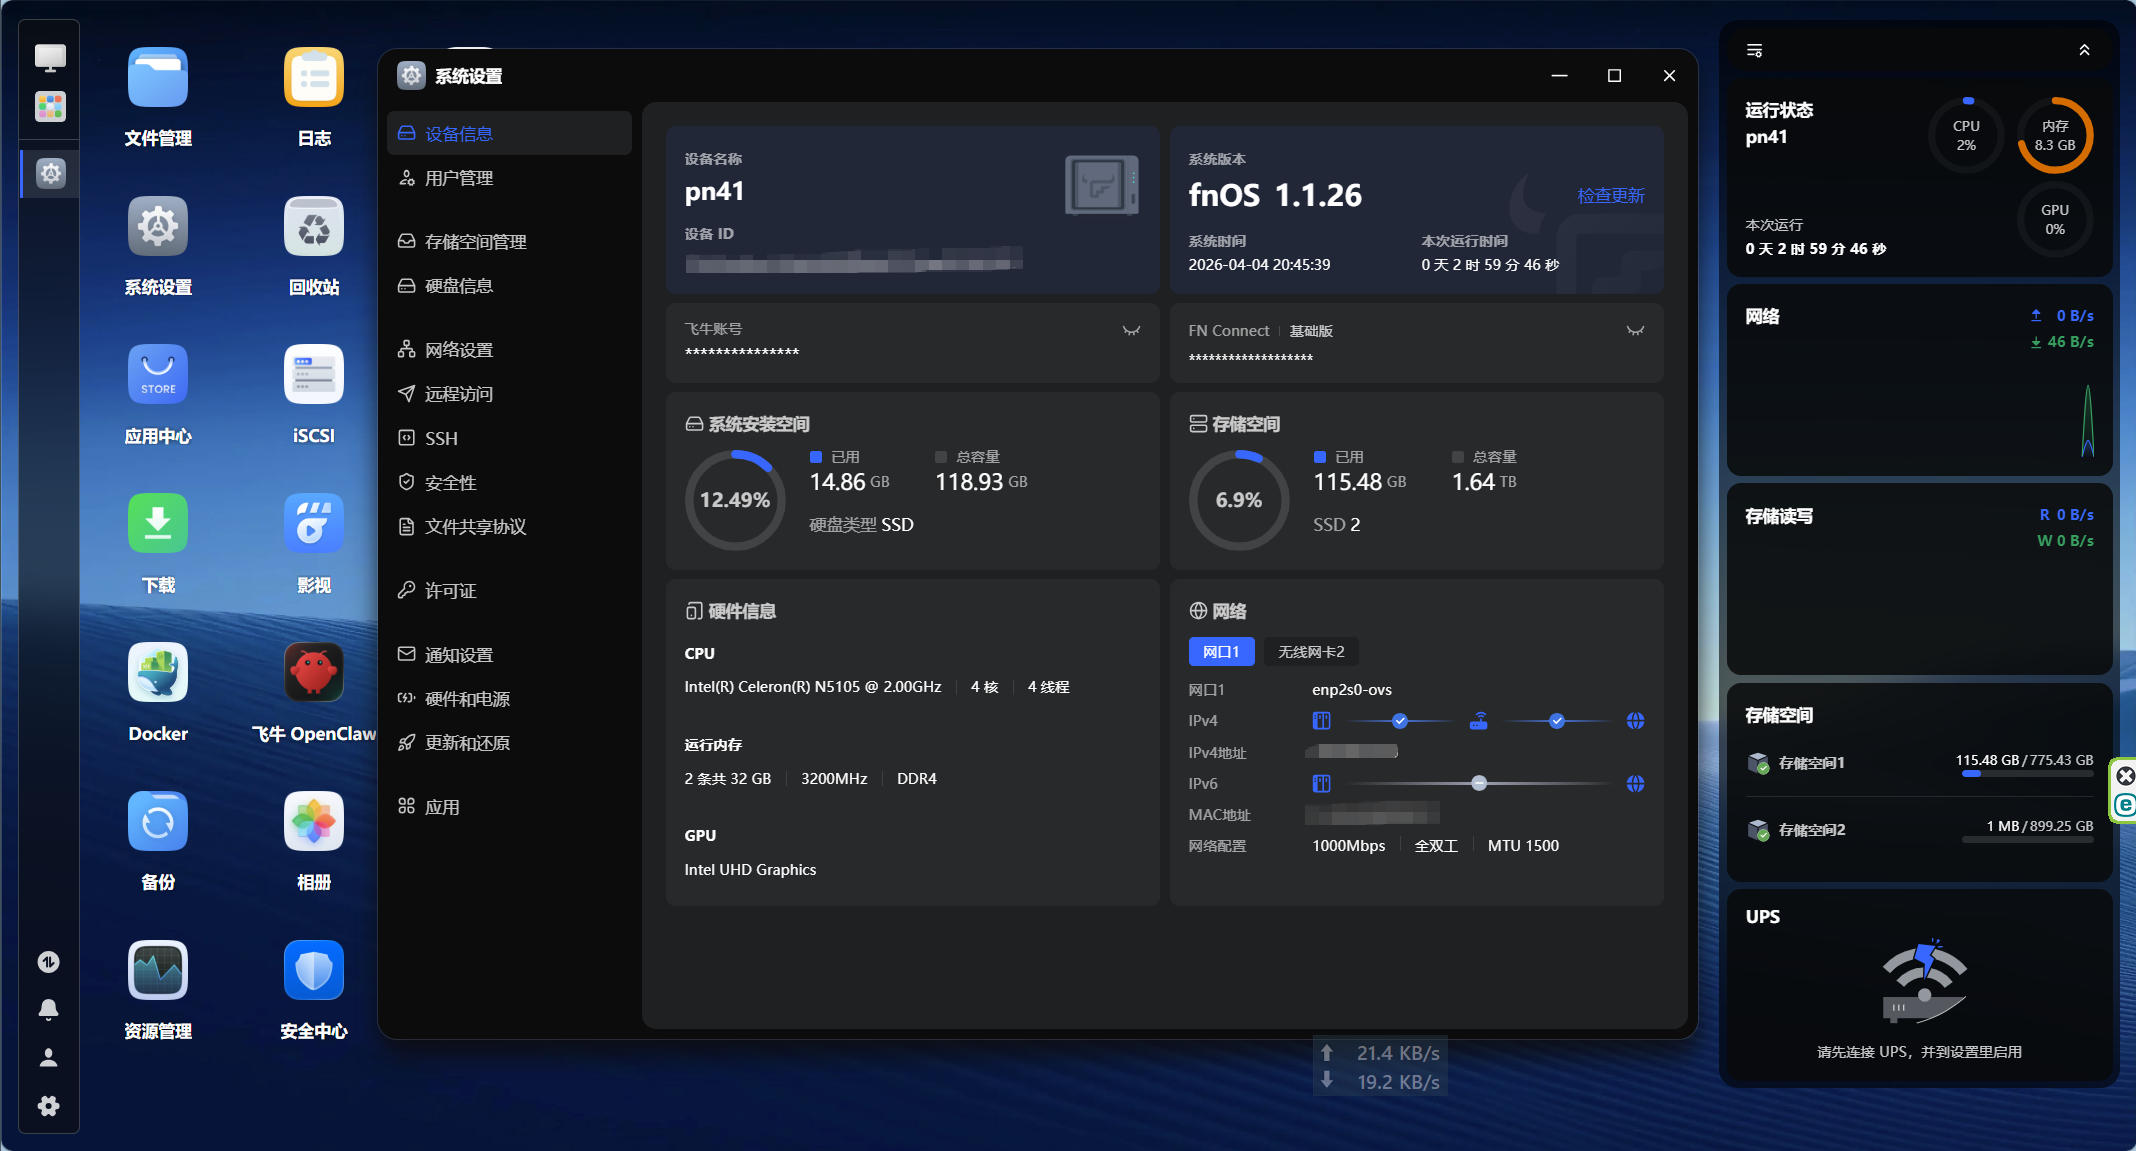
Task: Click the pn41 device thumbnail image
Action: [1101, 185]
